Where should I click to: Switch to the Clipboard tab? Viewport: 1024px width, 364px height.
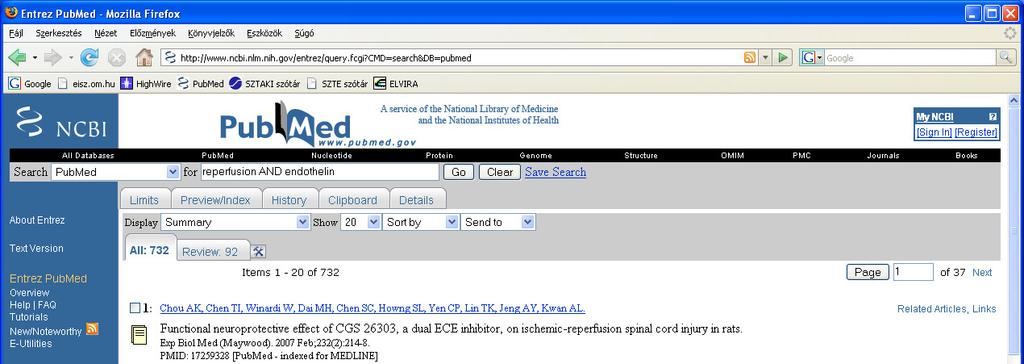click(353, 200)
